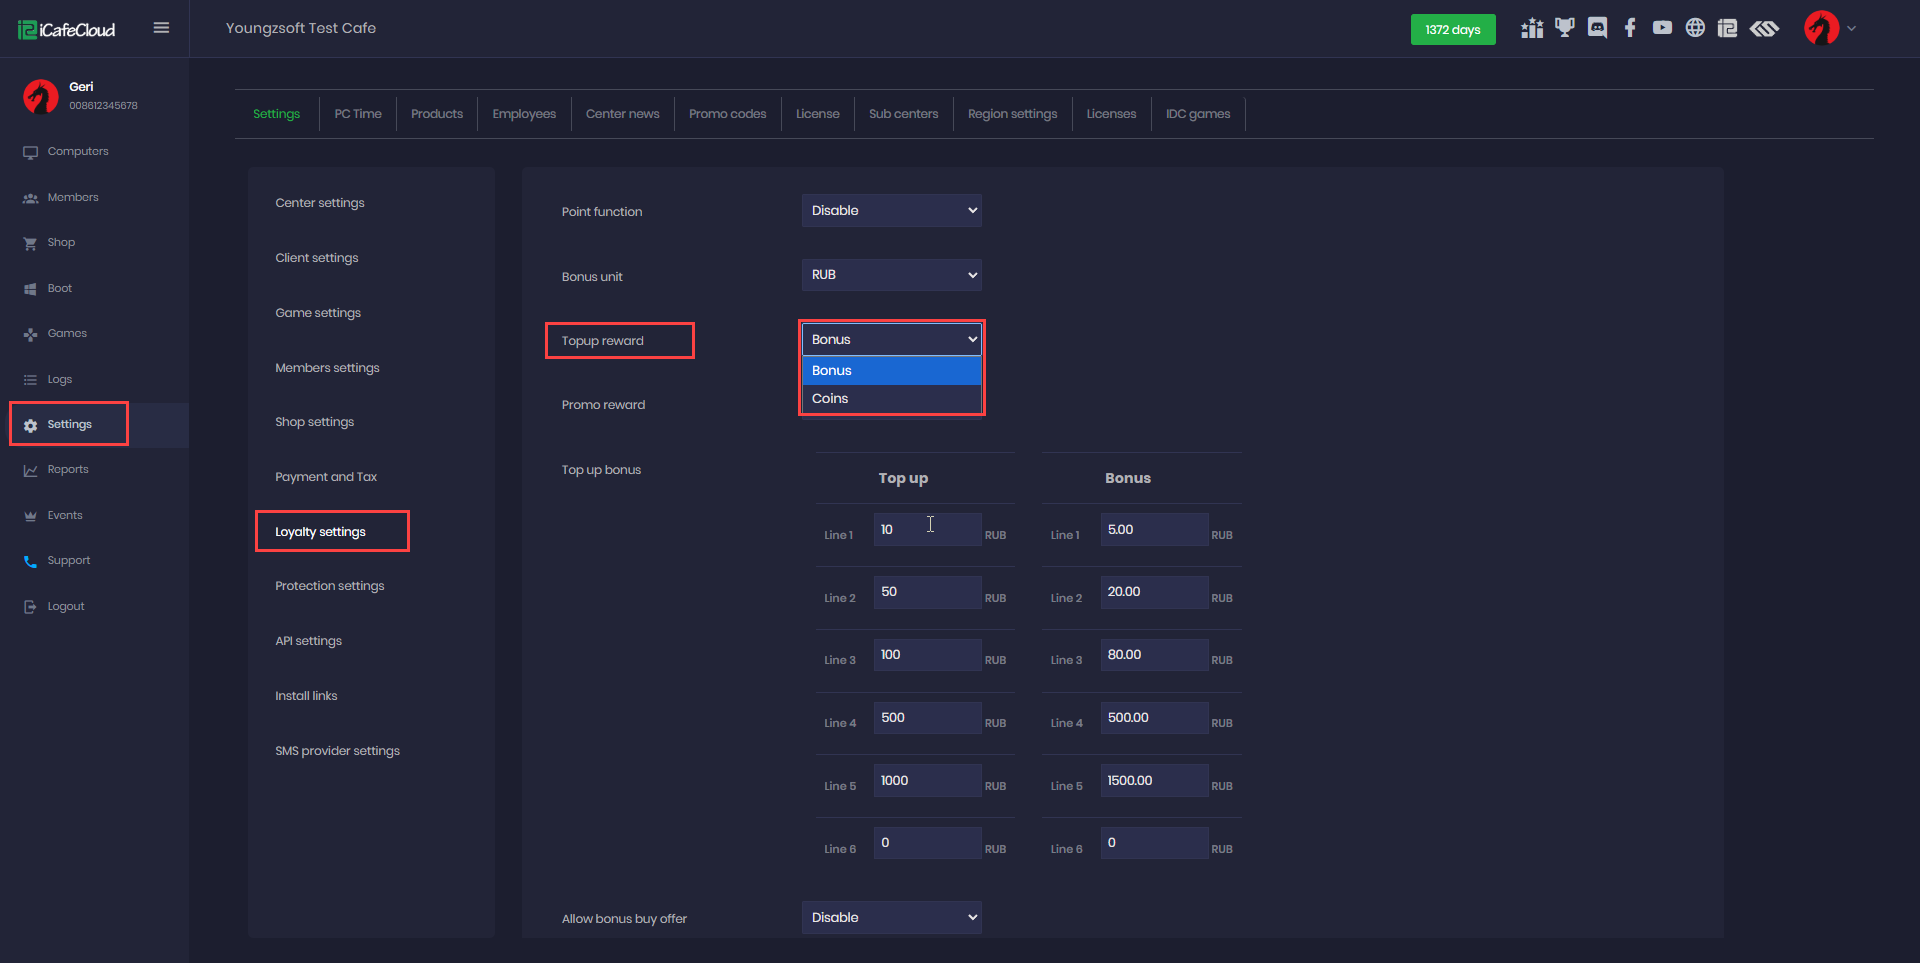
Task: Click the globe website icon
Action: pos(1695,28)
